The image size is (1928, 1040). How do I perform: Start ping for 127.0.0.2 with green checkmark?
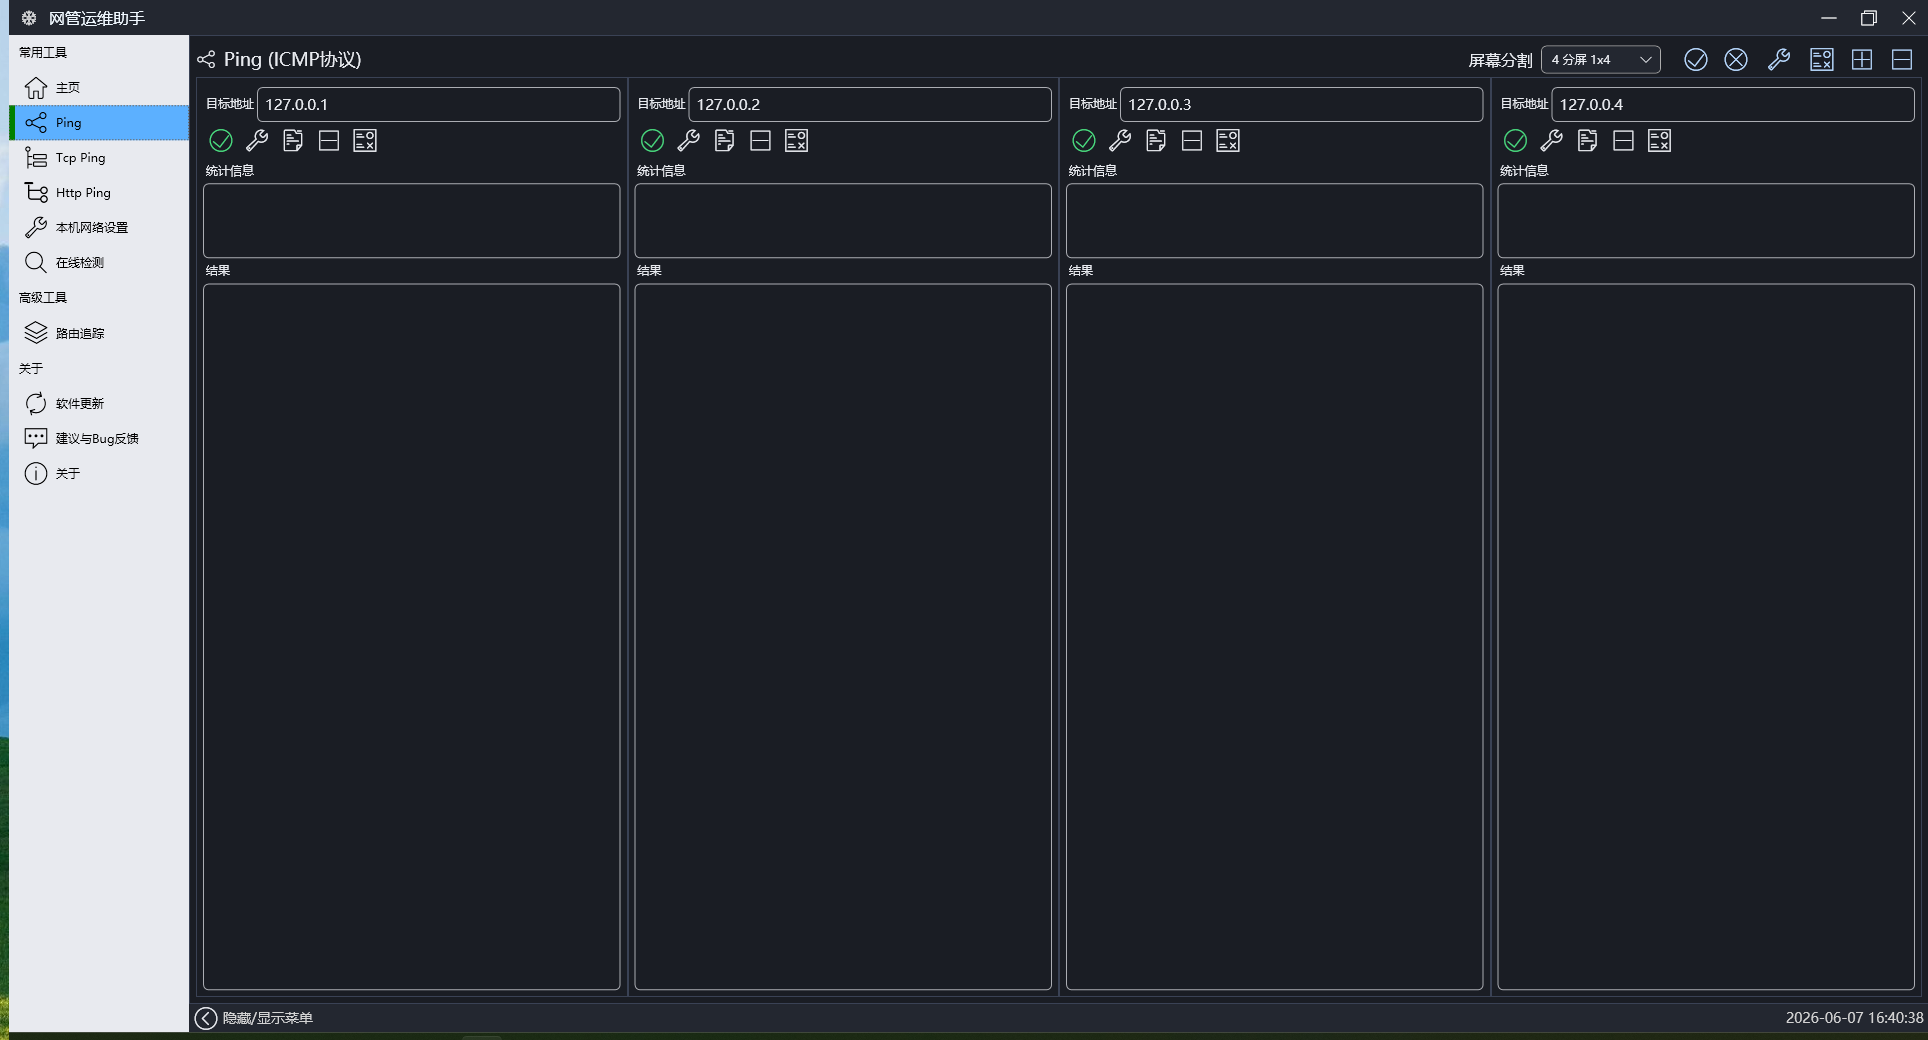point(653,141)
